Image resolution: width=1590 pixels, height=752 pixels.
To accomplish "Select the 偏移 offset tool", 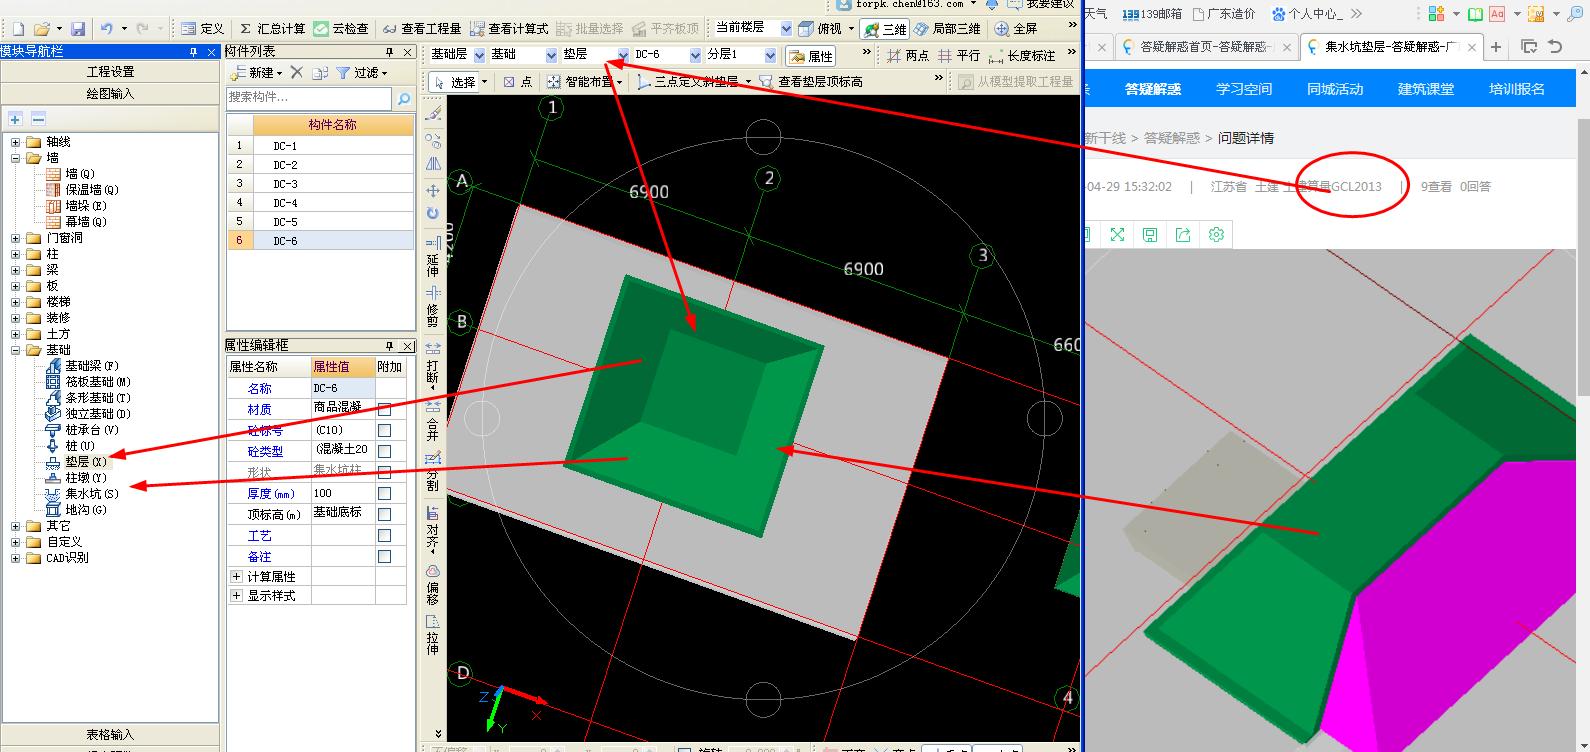I will click(433, 584).
